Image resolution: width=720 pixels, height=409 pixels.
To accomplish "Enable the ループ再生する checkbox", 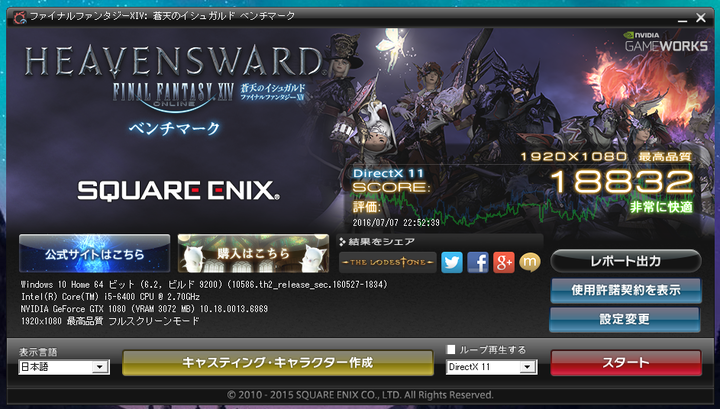I will coord(451,350).
